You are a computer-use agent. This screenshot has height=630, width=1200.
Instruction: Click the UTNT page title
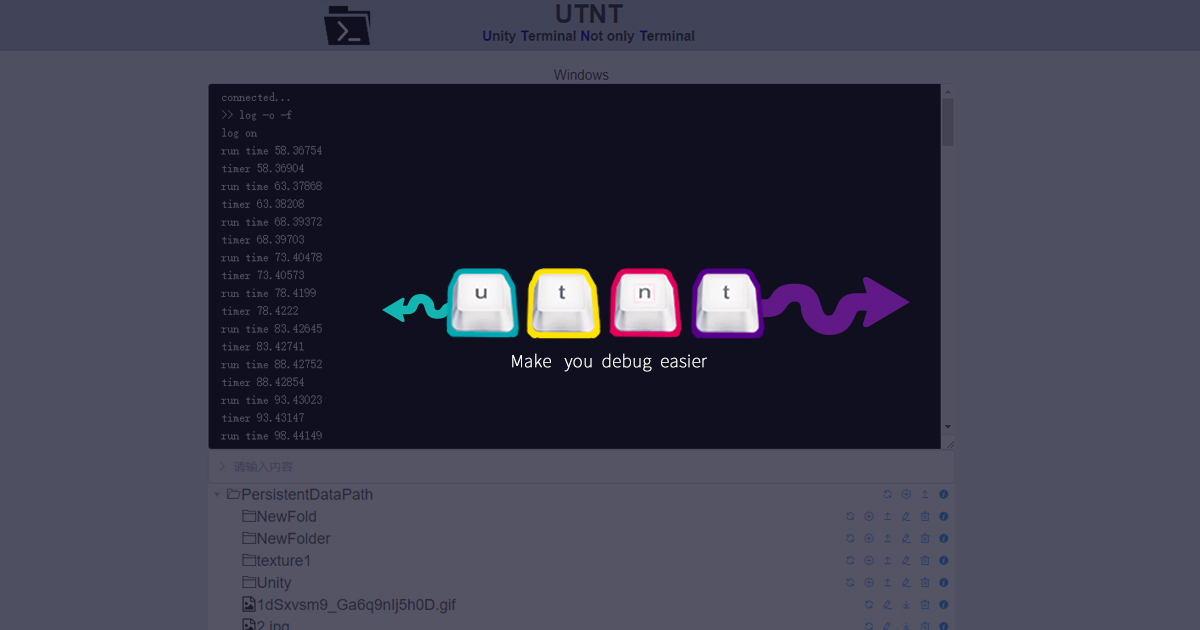pos(589,14)
